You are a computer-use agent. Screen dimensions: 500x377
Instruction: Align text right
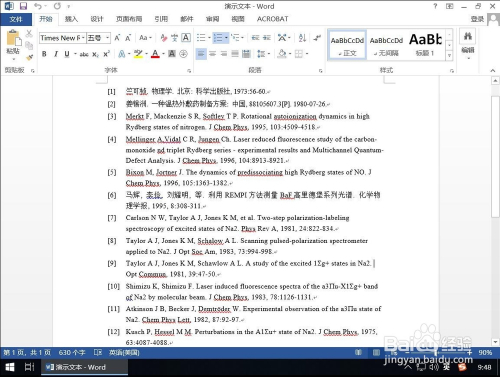point(224,54)
